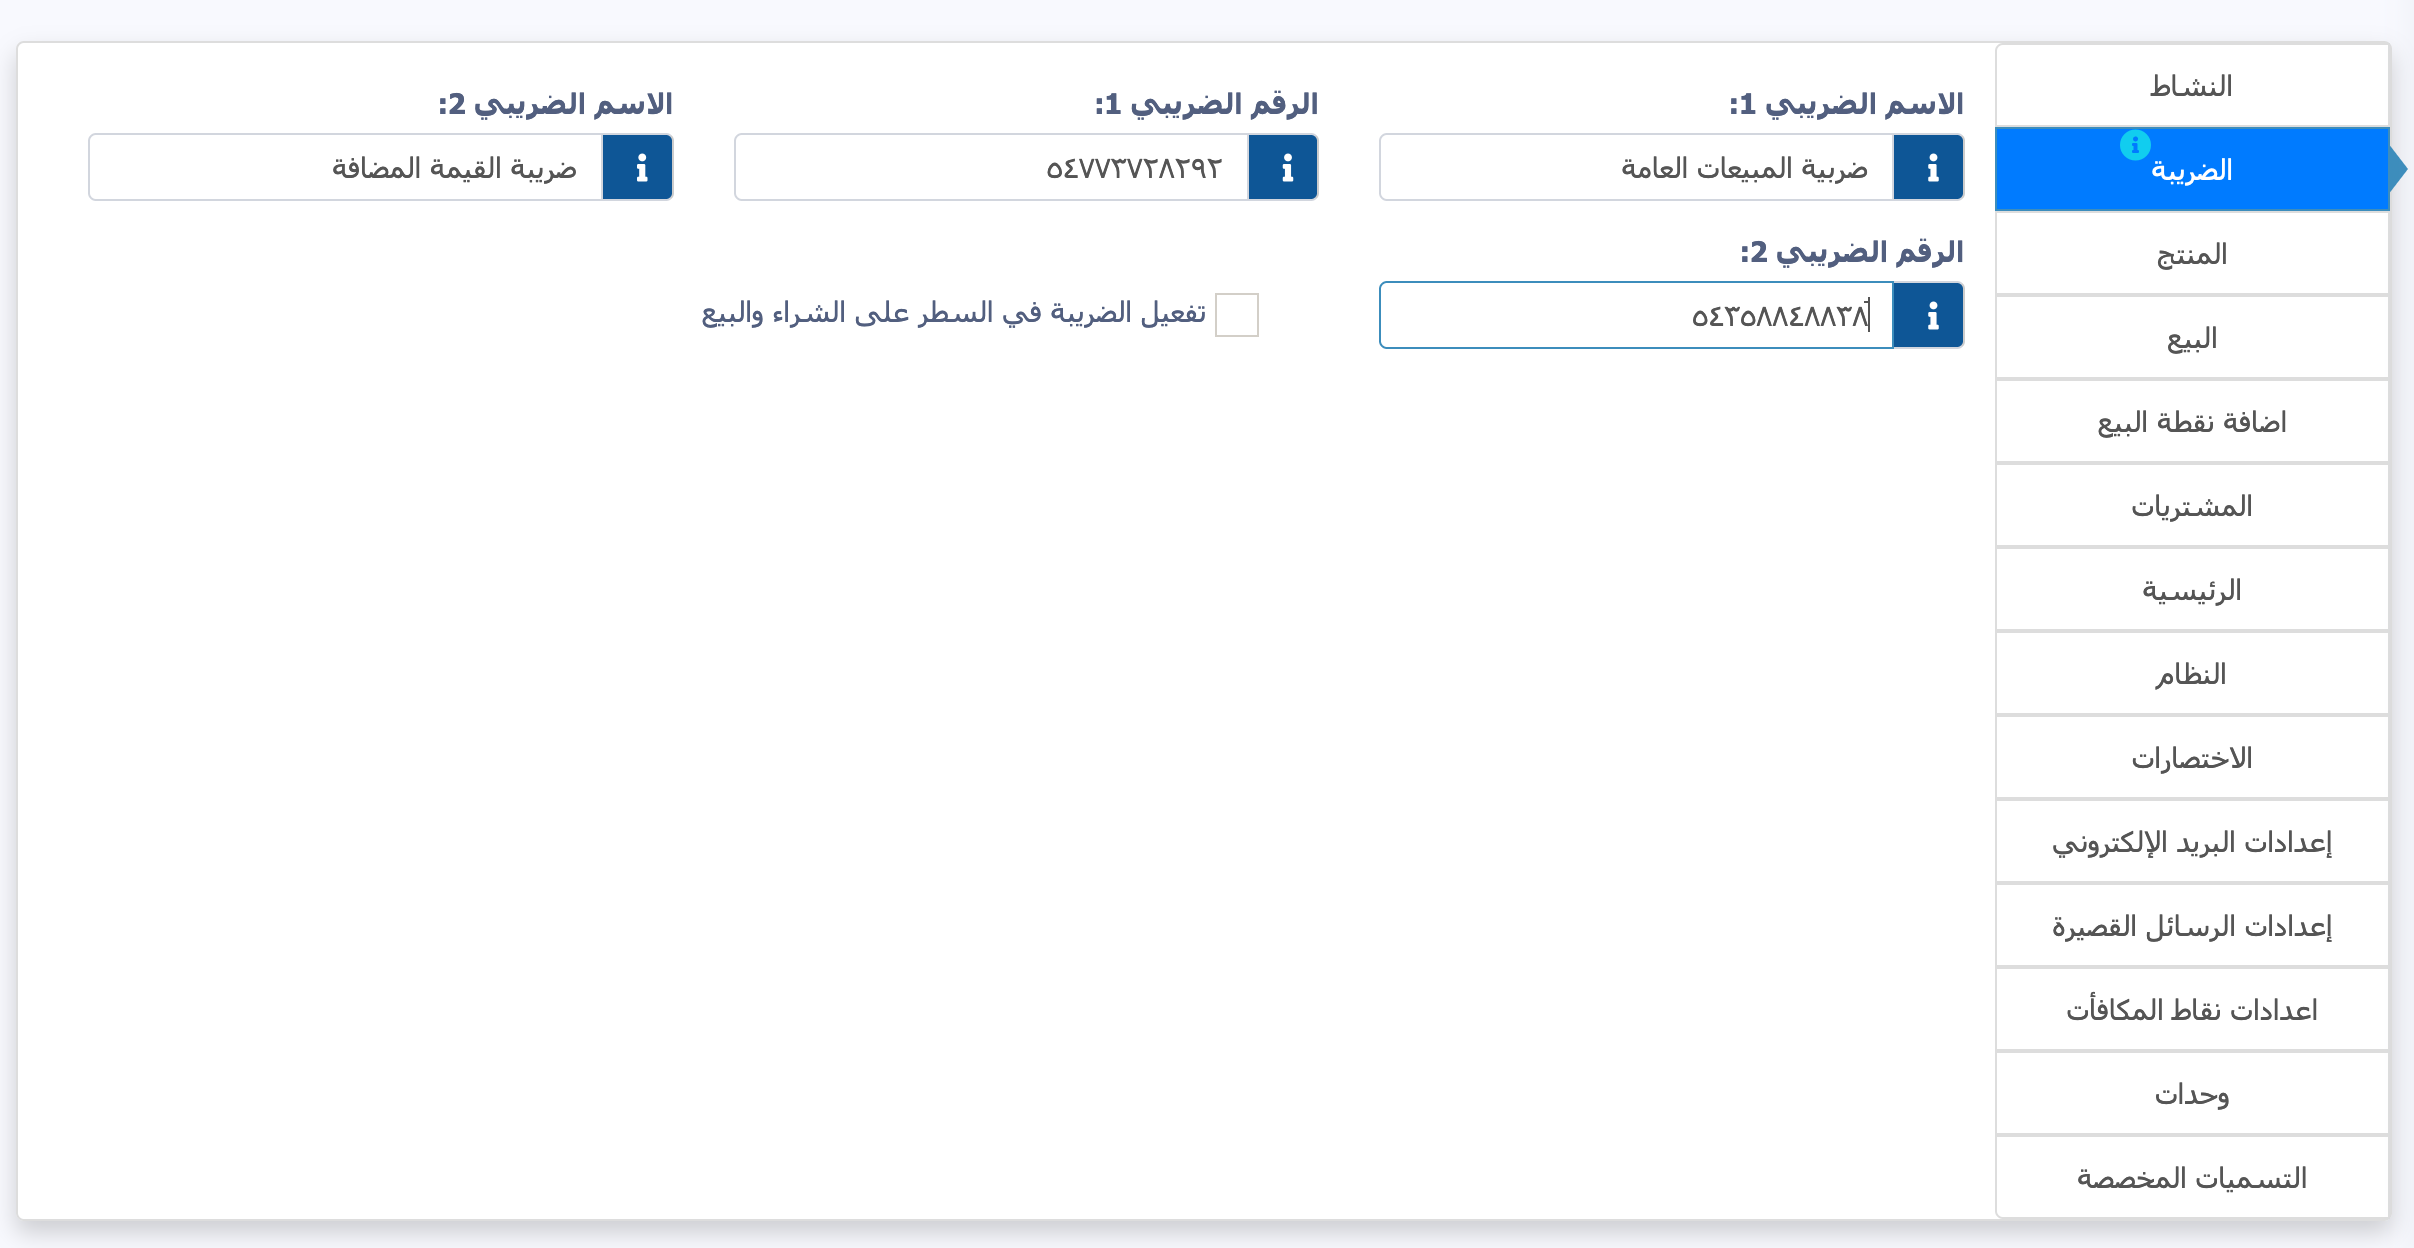This screenshot has height=1248, width=2414.
Task: Enable تفعيل الضريبة في السطر checkbox
Action: pyautogui.click(x=1237, y=315)
